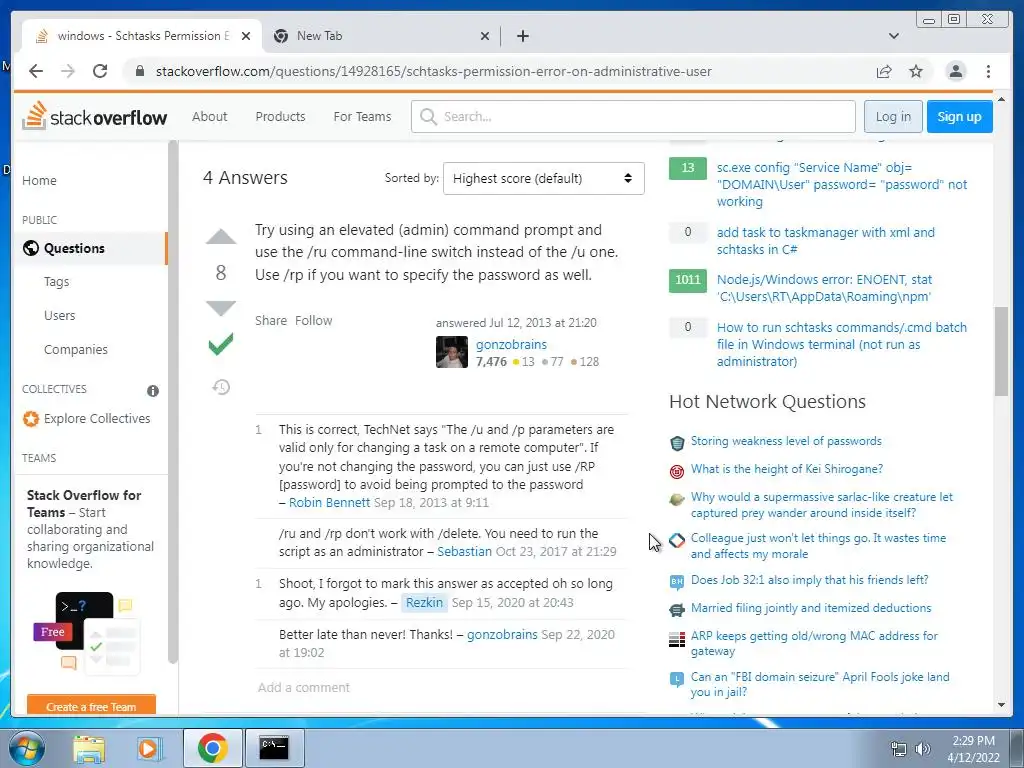Viewport: 1024px width, 768px height.
Task: Close the New Tab tab
Action: tap(485, 36)
